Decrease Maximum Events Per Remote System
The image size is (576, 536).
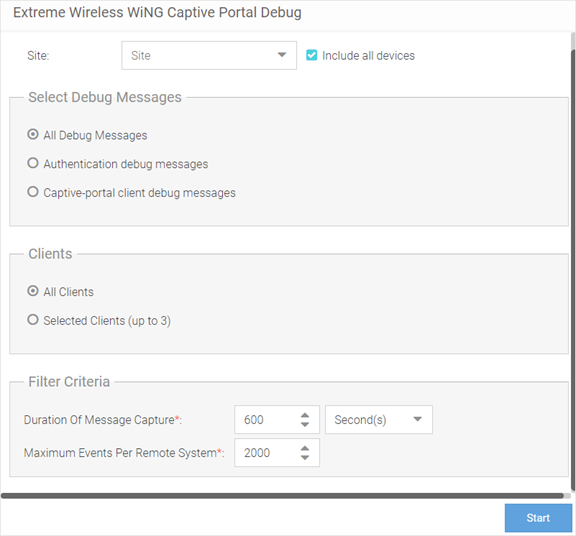point(305,457)
